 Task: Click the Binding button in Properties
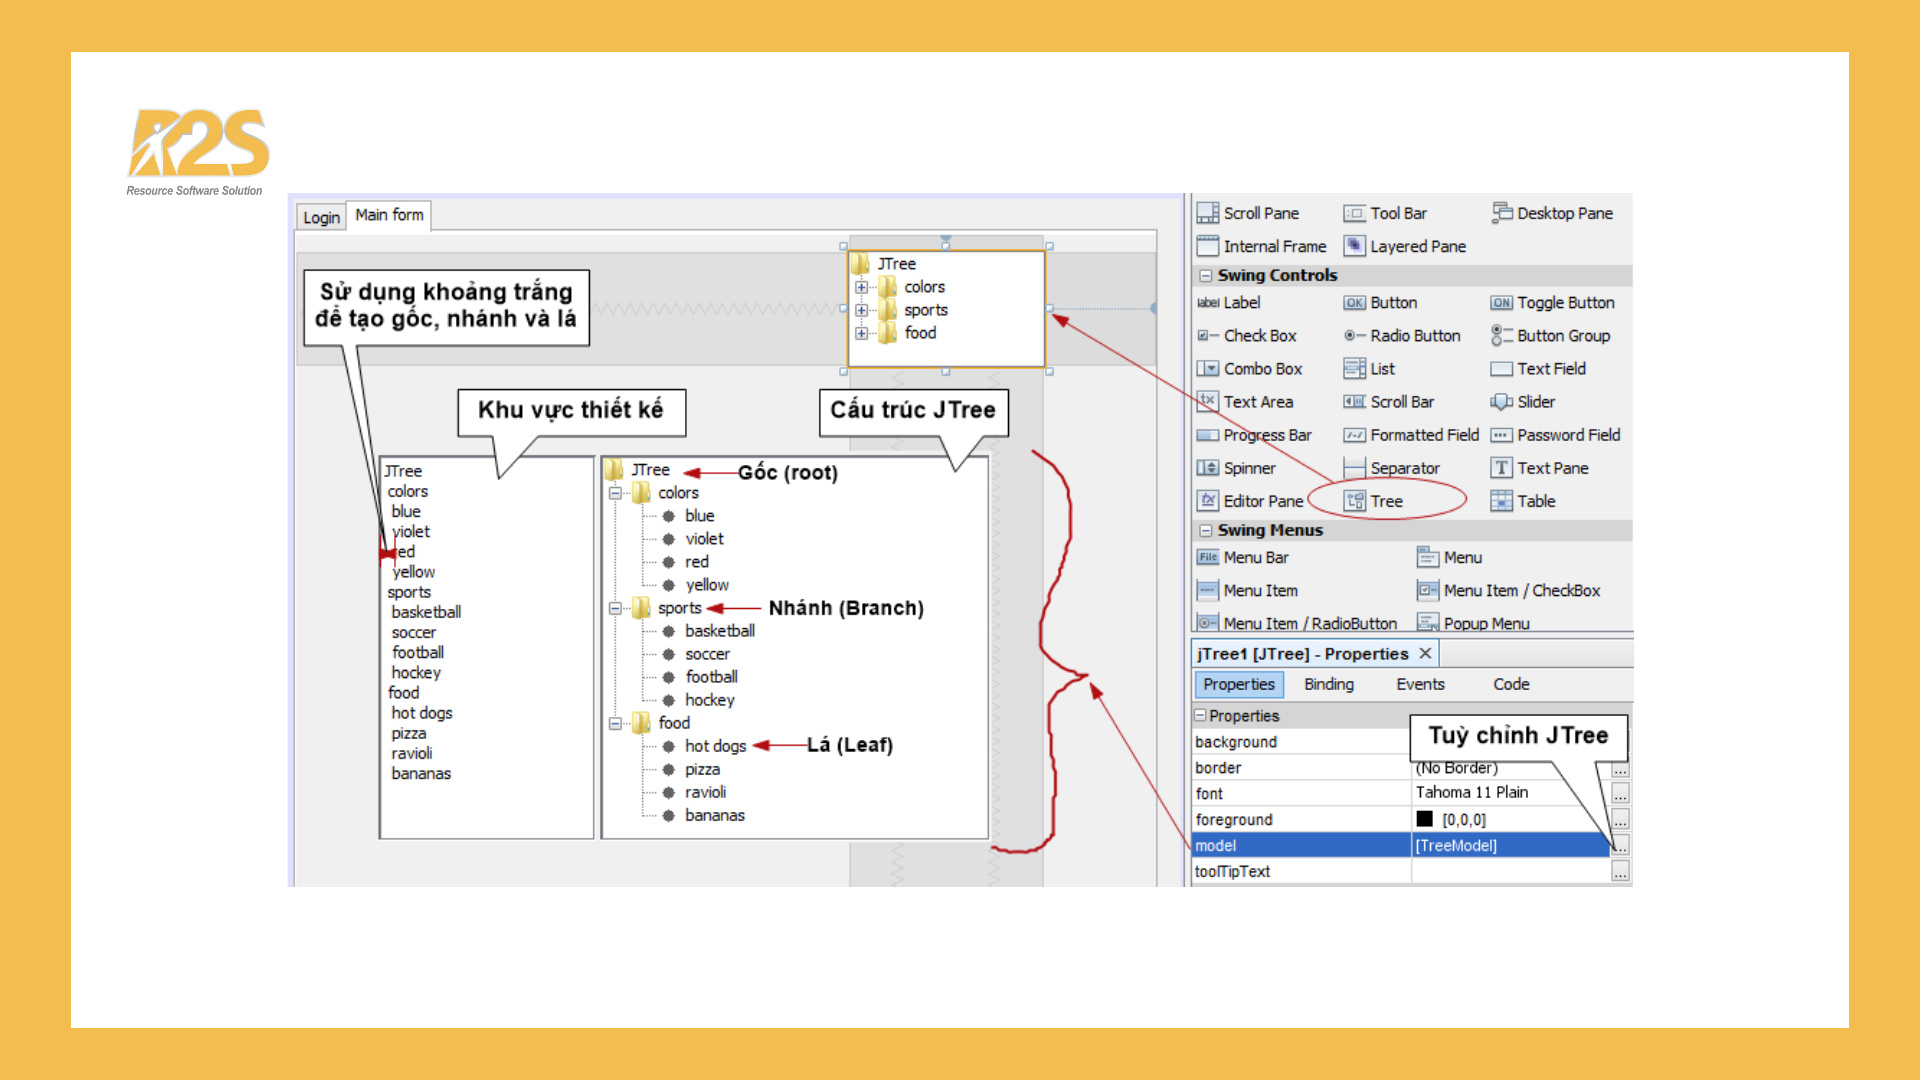click(1328, 684)
